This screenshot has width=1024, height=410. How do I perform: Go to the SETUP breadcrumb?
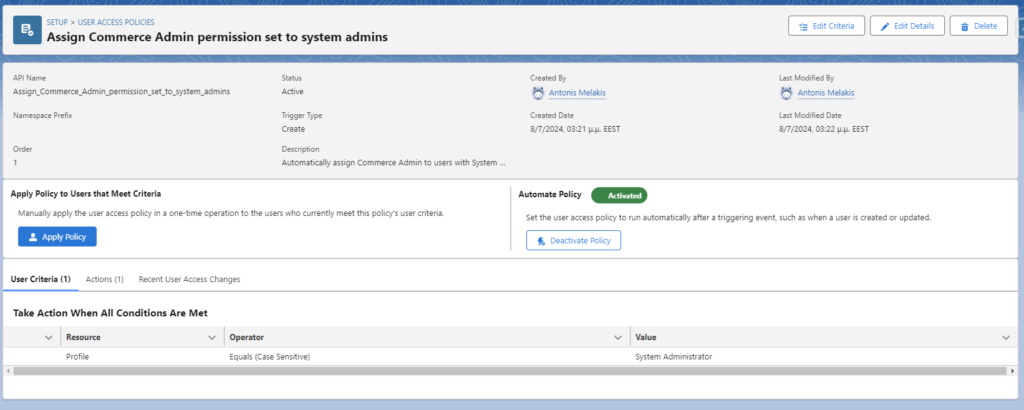point(57,22)
